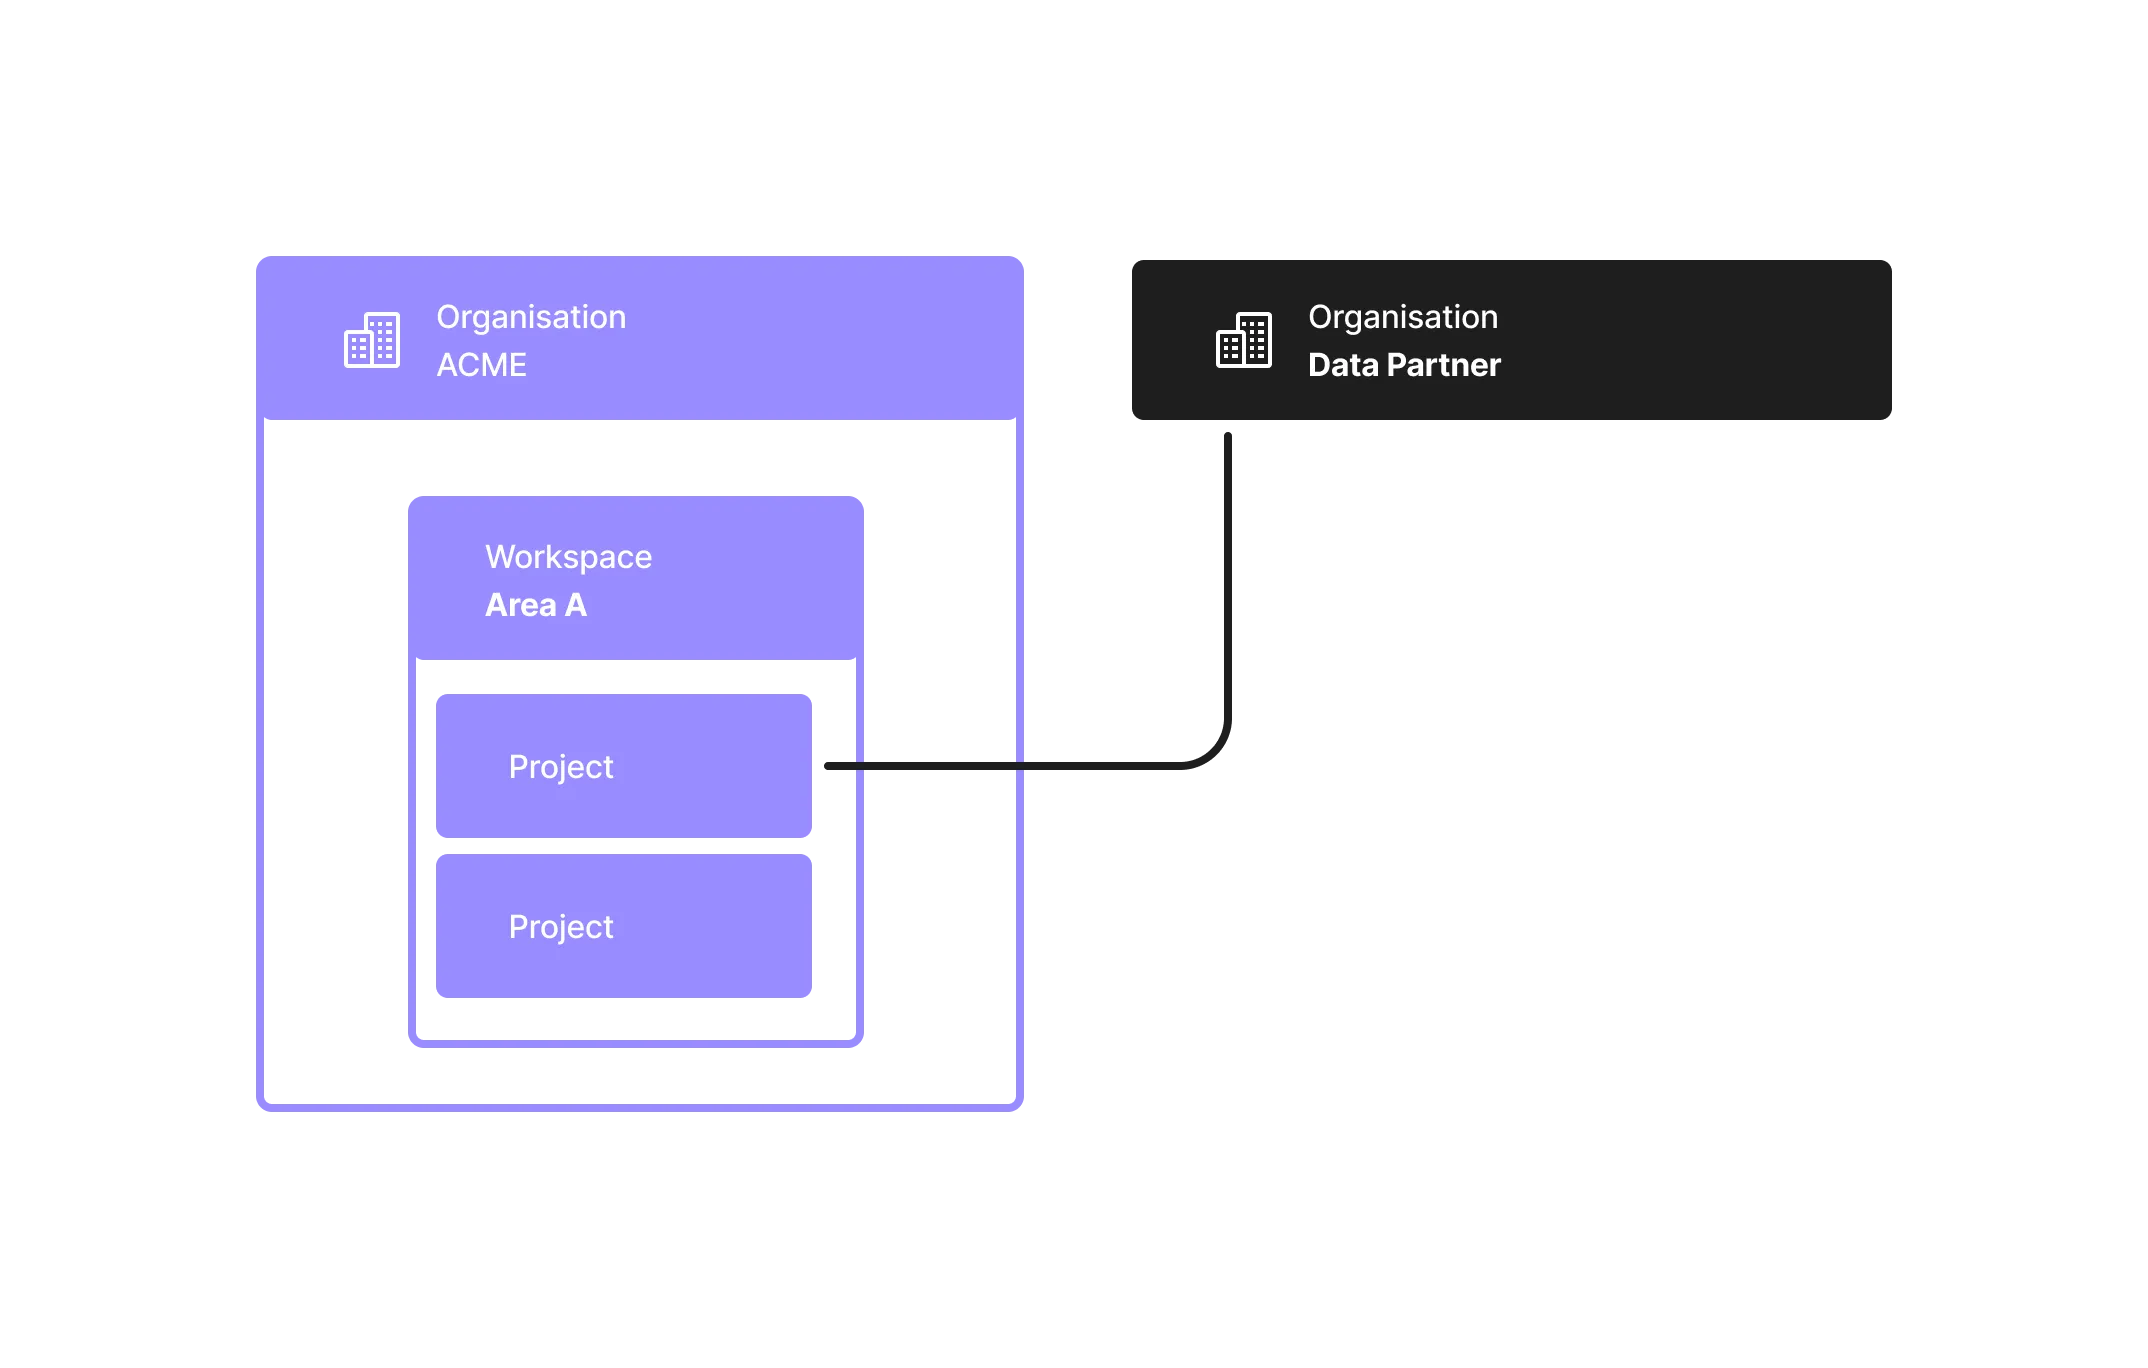Select the lower unlinked Project box
This screenshot has height=1368, width=2148.
(x=624, y=926)
